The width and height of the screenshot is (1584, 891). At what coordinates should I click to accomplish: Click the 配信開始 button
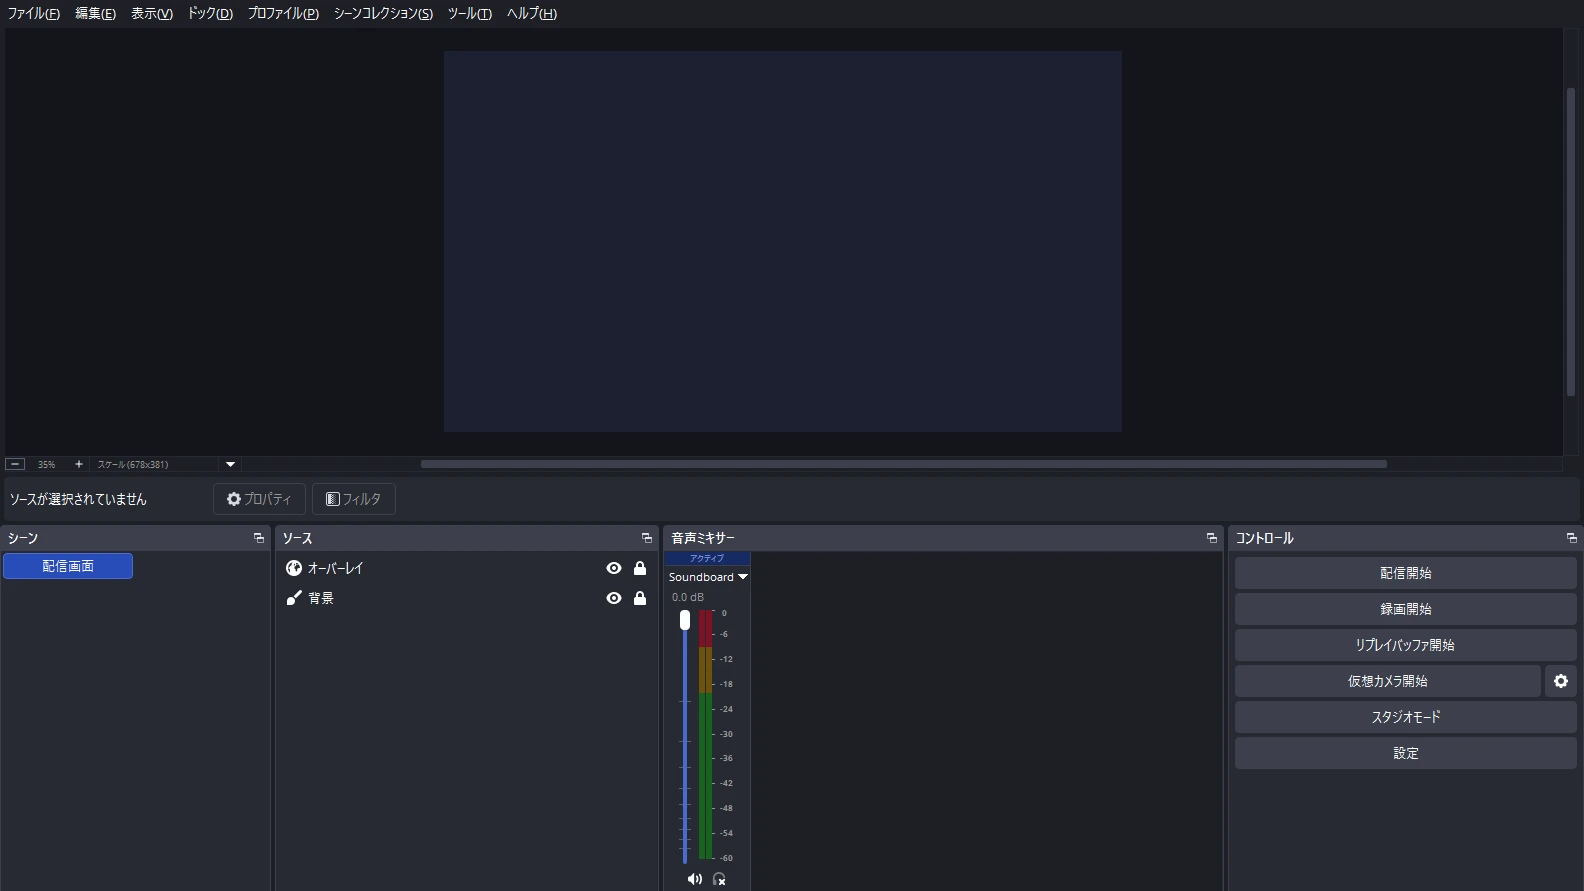pyautogui.click(x=1405, y=573)
